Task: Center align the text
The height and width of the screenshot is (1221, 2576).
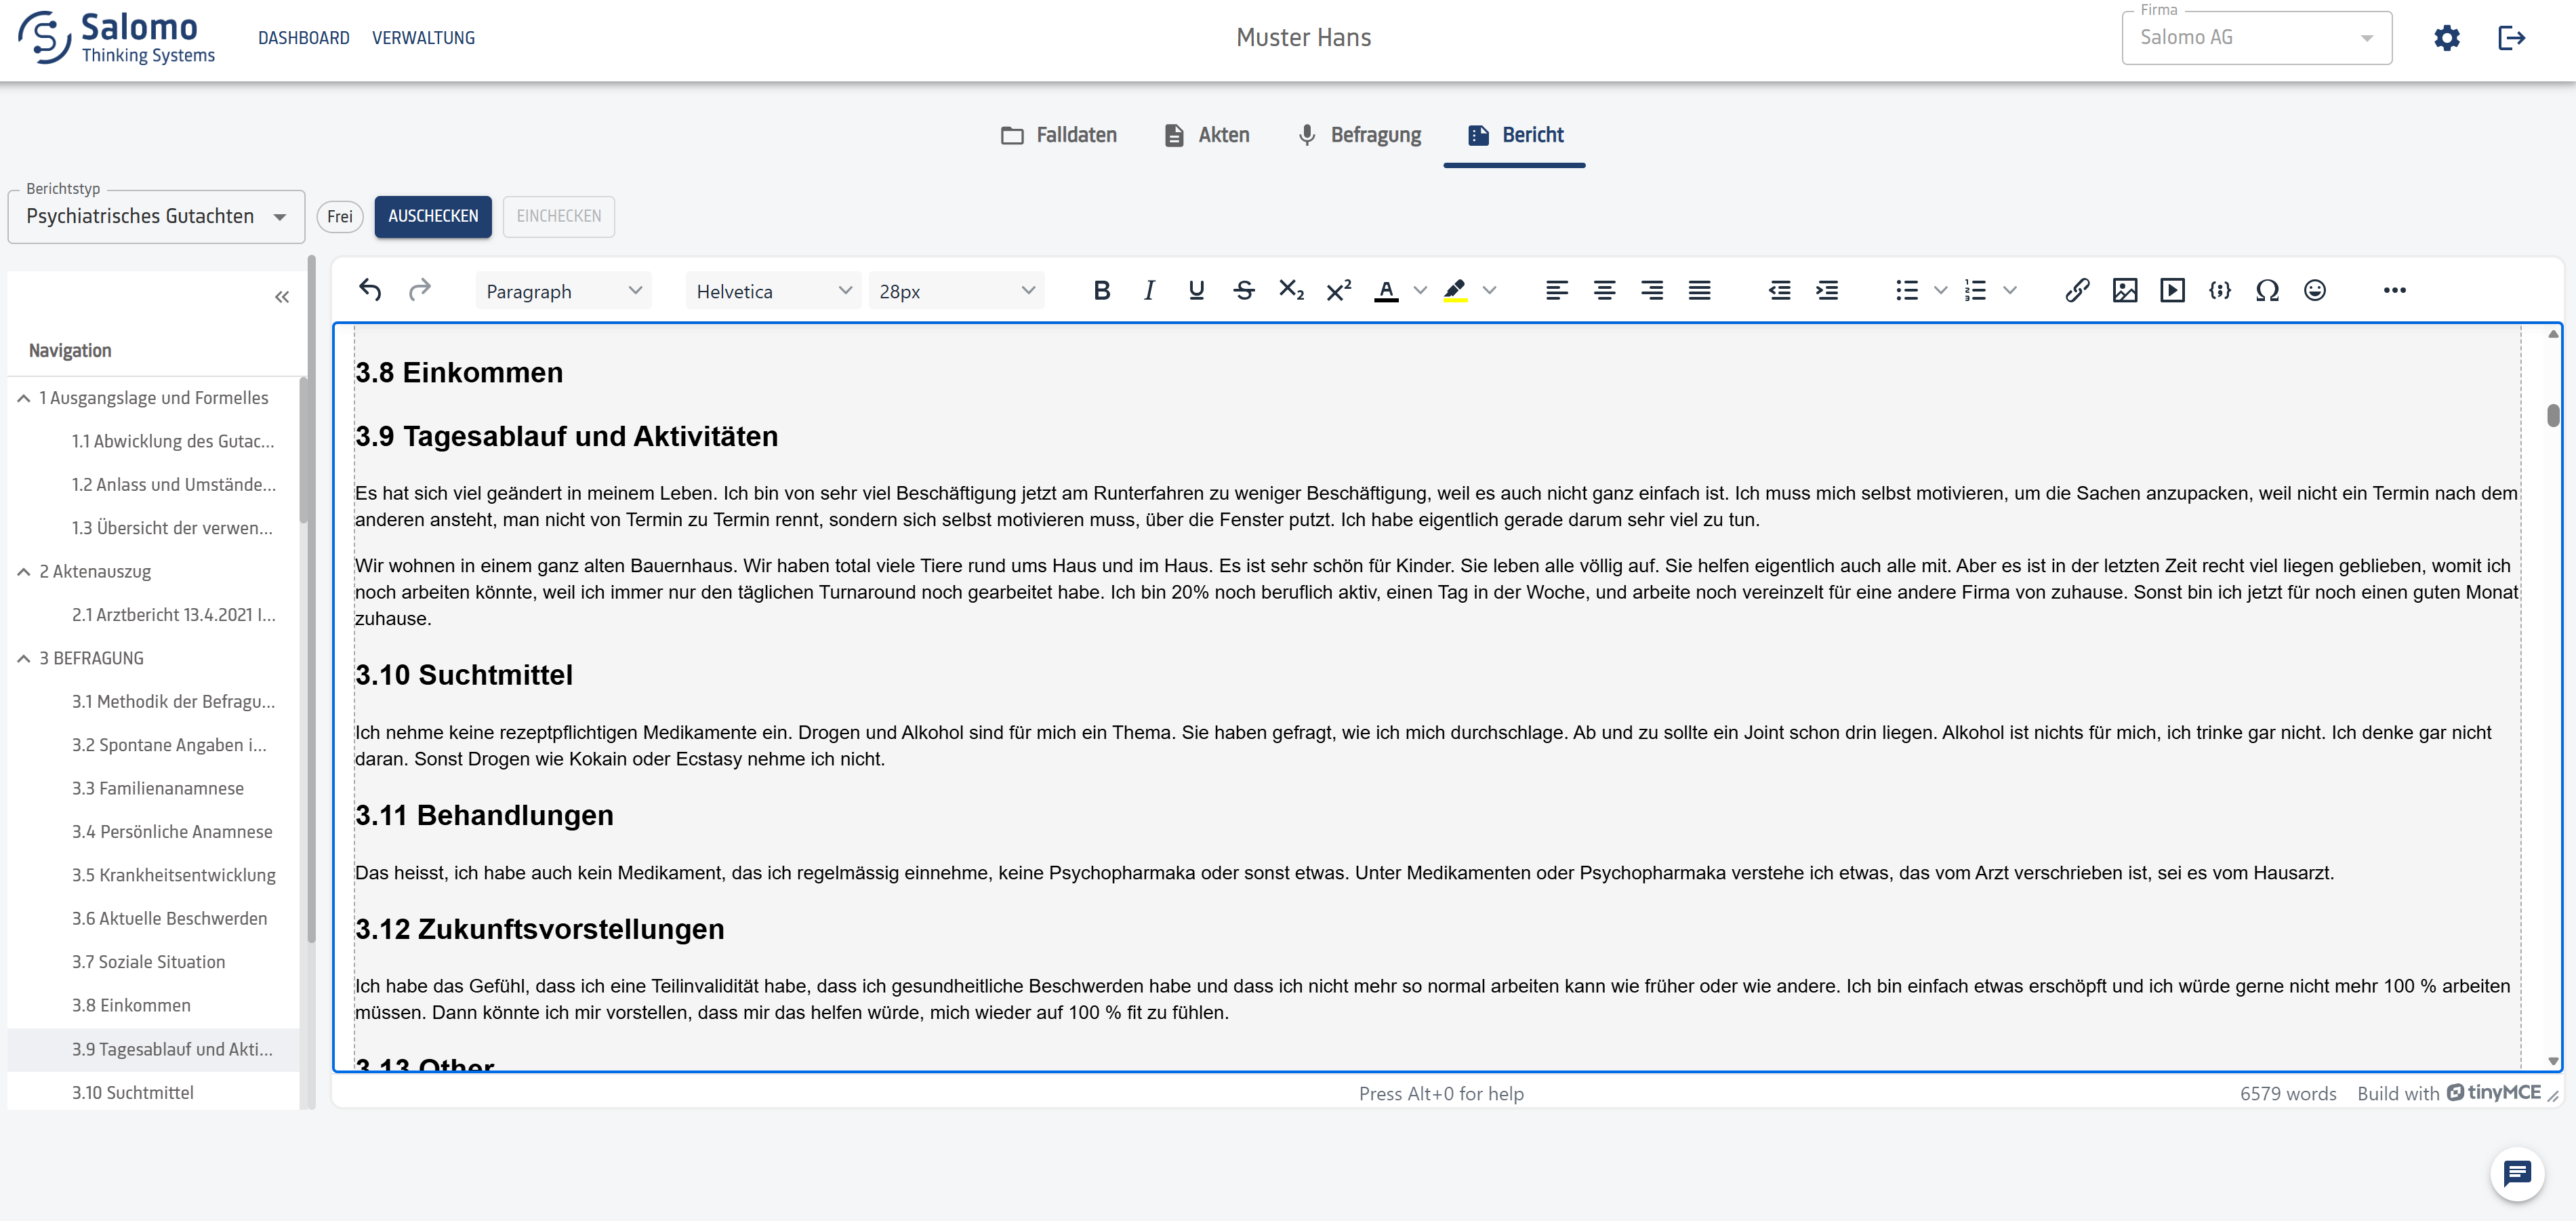Action: pos(1604,290)
